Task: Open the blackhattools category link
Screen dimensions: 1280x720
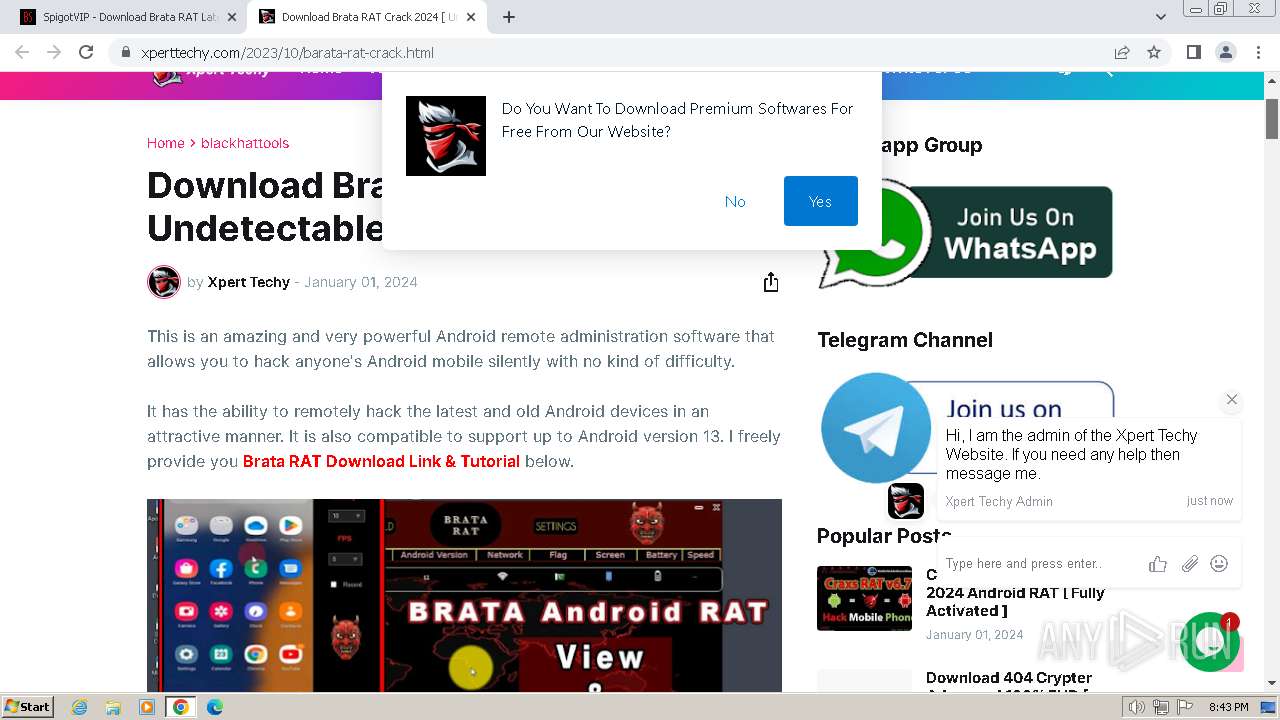Action: tap(245, 143)
